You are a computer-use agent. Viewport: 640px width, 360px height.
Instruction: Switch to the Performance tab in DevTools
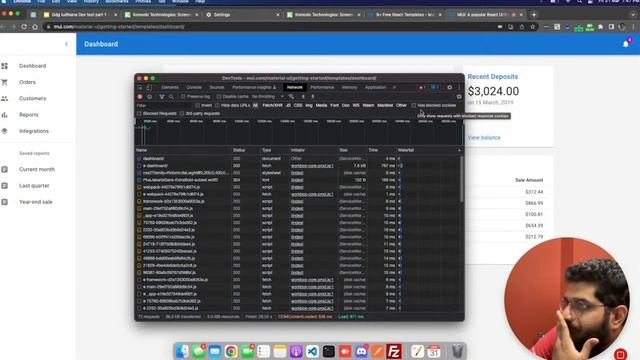[x=322, y=87]
